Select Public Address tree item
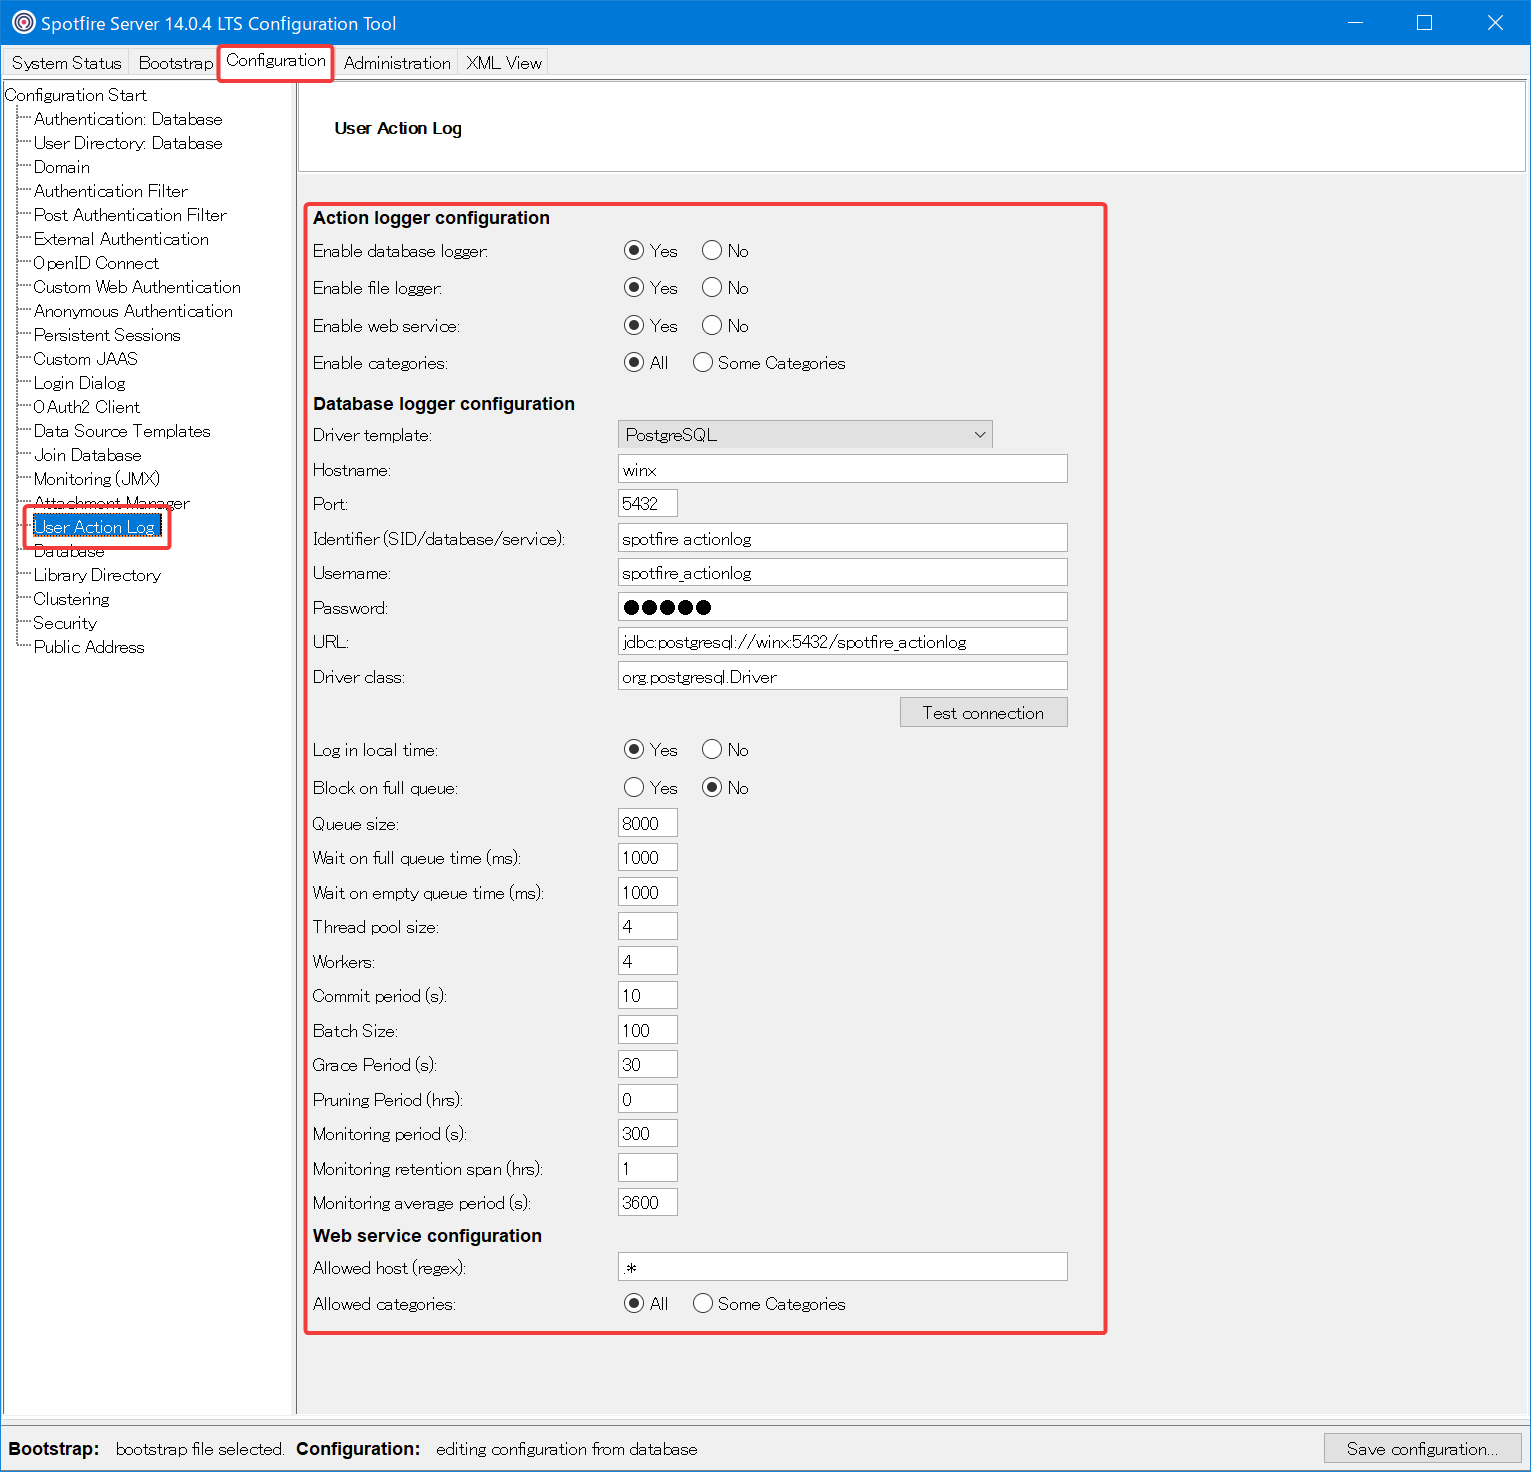This screenshot has width=1531, height=1472. coord(89,647)
